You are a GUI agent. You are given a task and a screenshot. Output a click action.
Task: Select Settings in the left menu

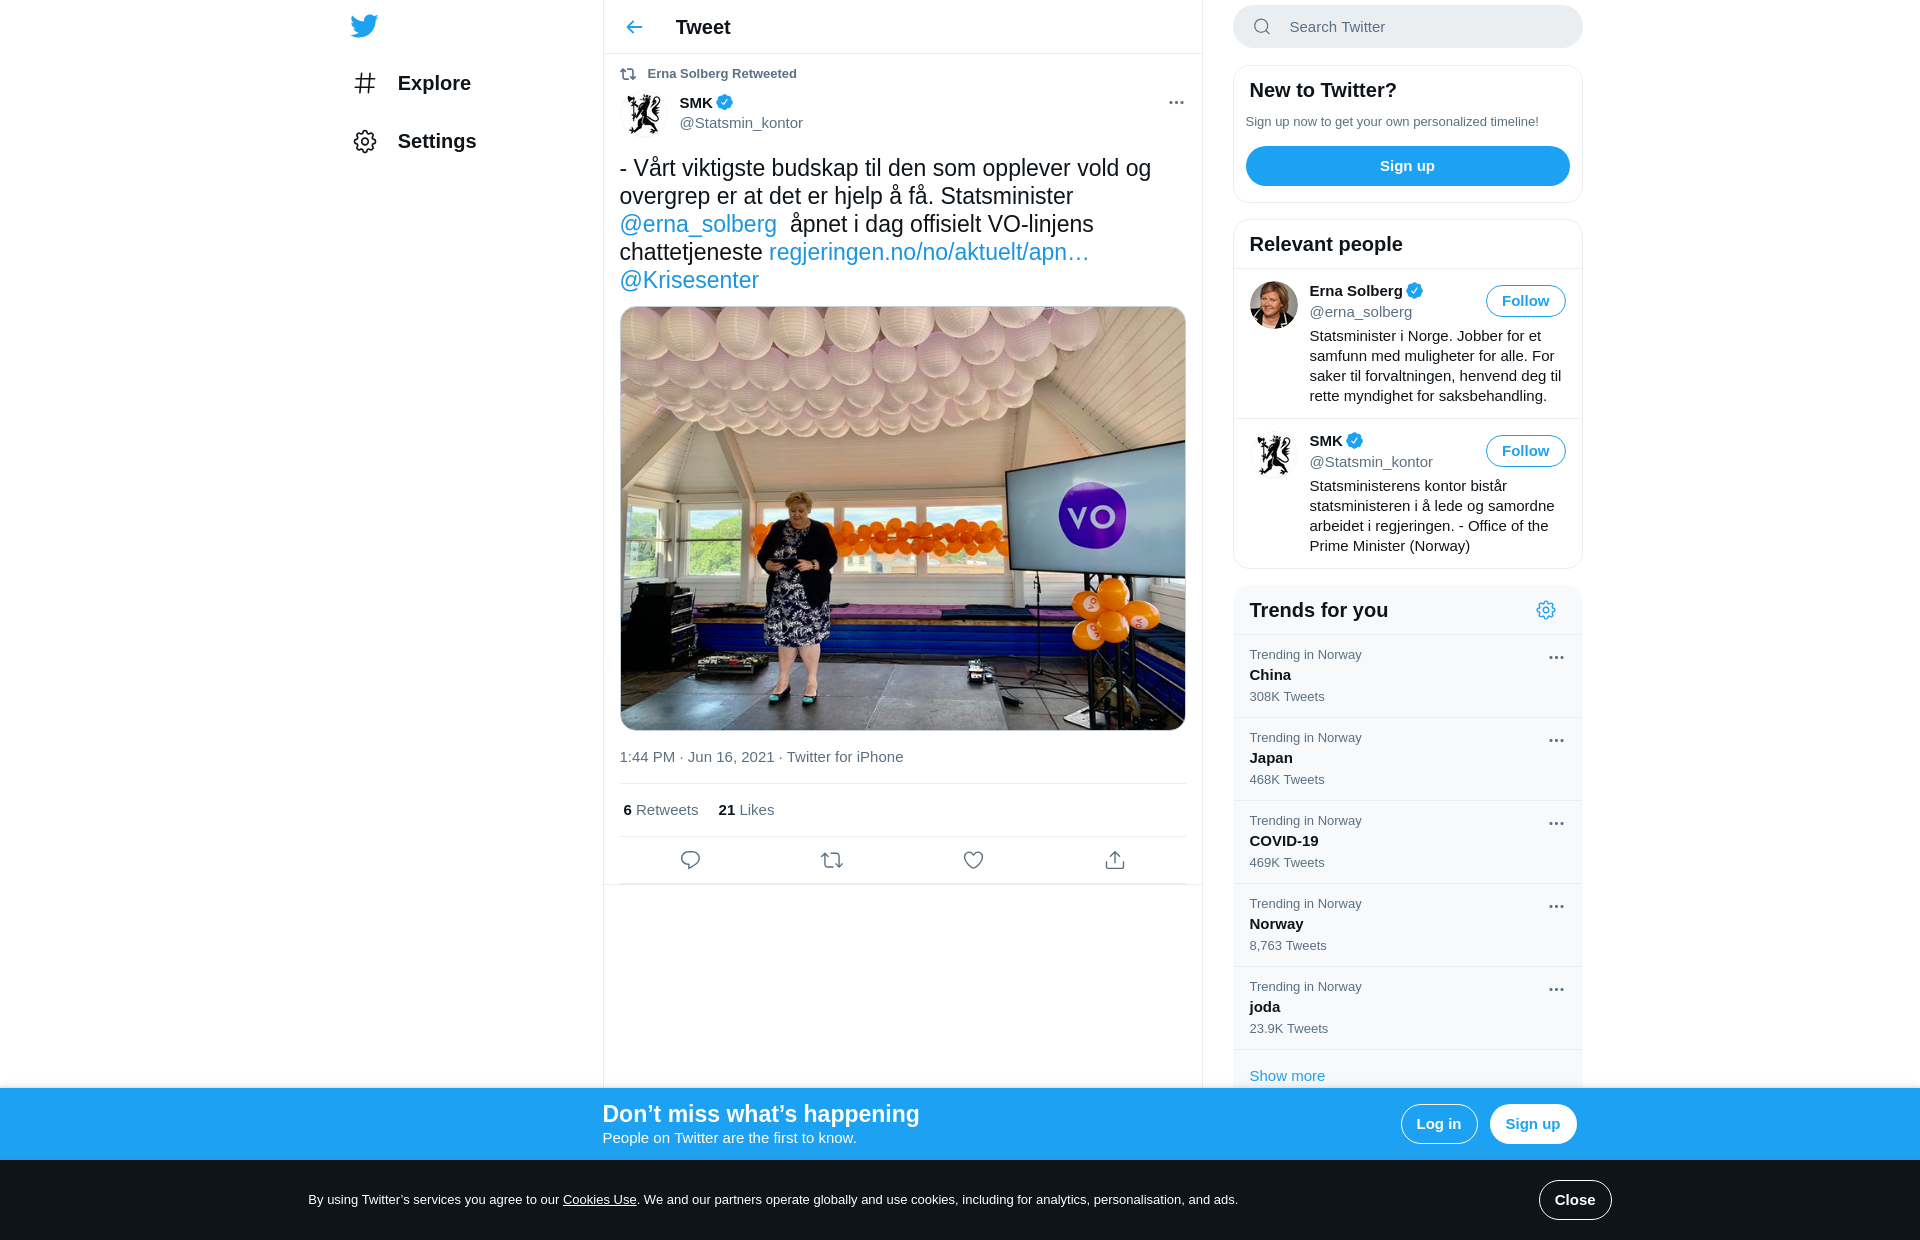(437, 141)
